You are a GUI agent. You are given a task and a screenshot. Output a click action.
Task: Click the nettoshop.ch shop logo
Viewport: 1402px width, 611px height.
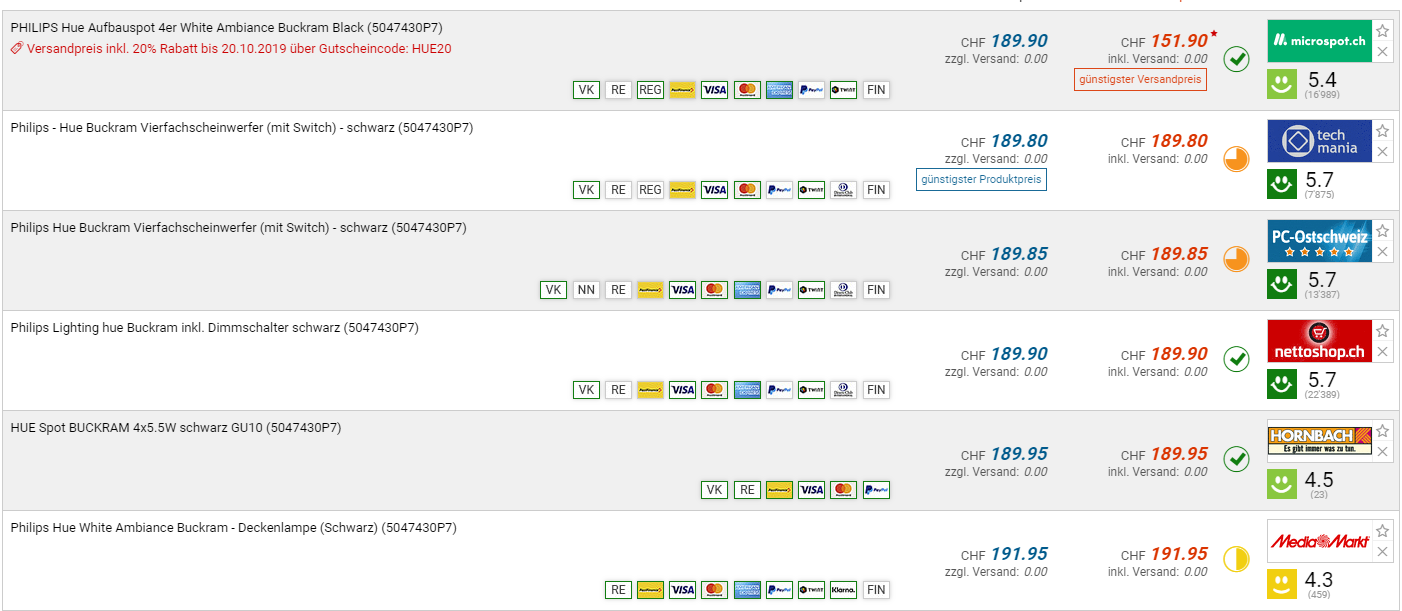click(1319, 341)
